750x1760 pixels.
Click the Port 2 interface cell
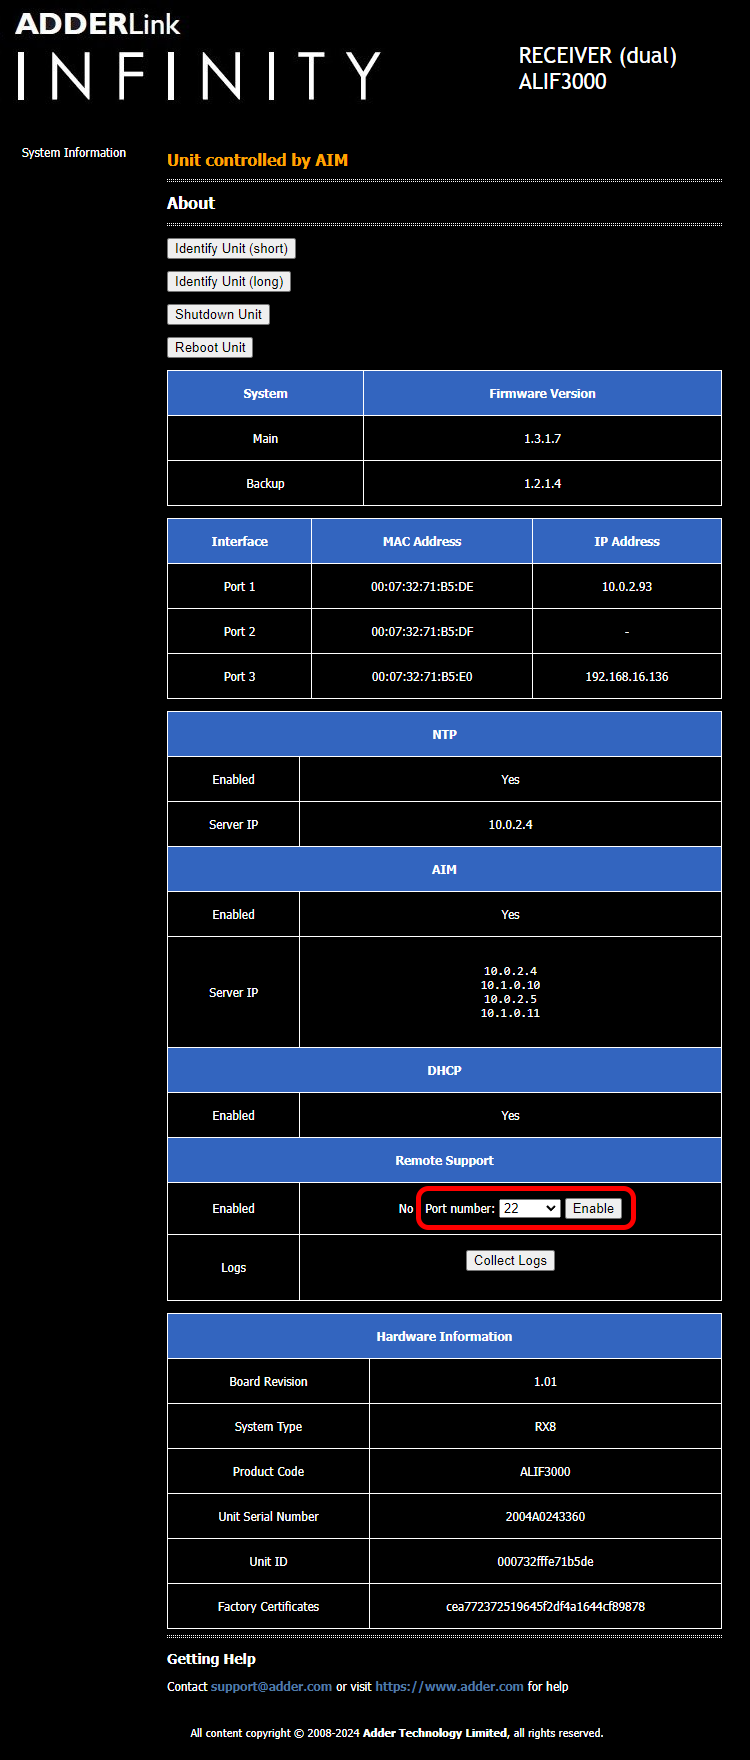tap(239, 631)
